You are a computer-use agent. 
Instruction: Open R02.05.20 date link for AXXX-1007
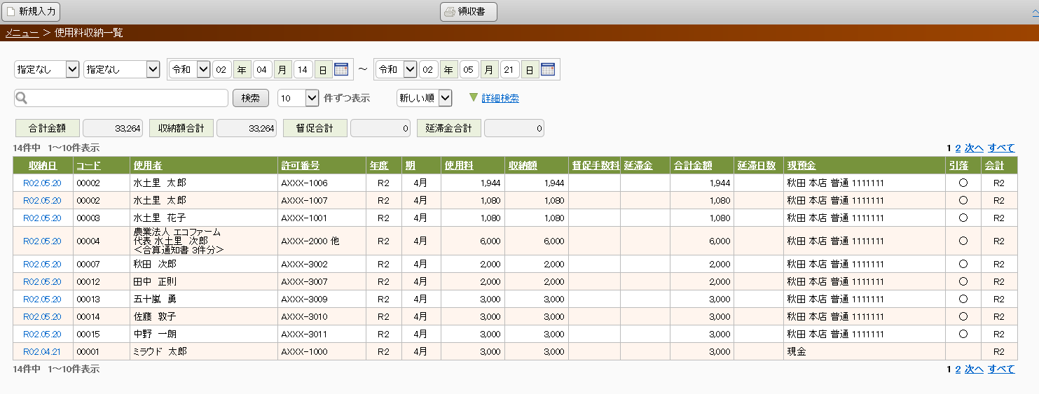(42, 200)
